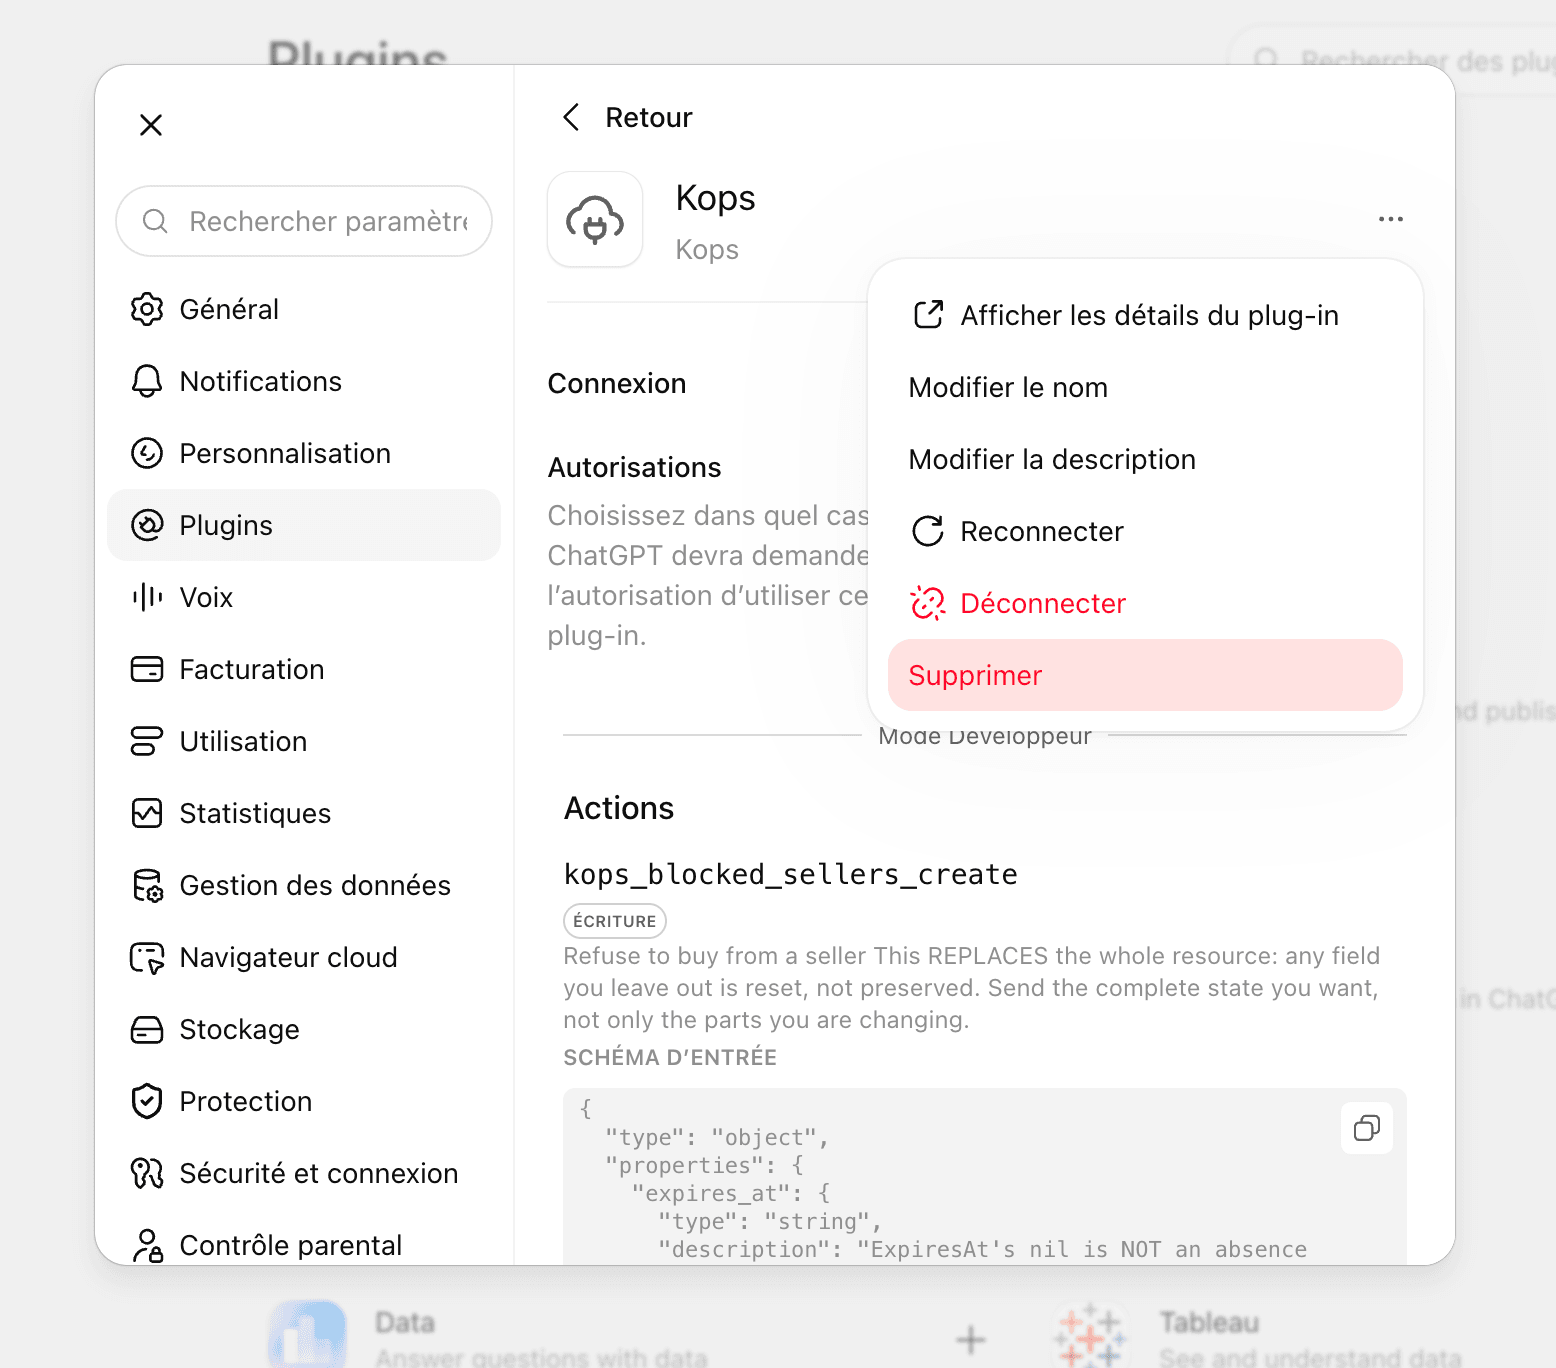This screenshot has height=1368, width=1556.
Task: Click the plus button beside Data plugin in background
Action: [971, 1339]
